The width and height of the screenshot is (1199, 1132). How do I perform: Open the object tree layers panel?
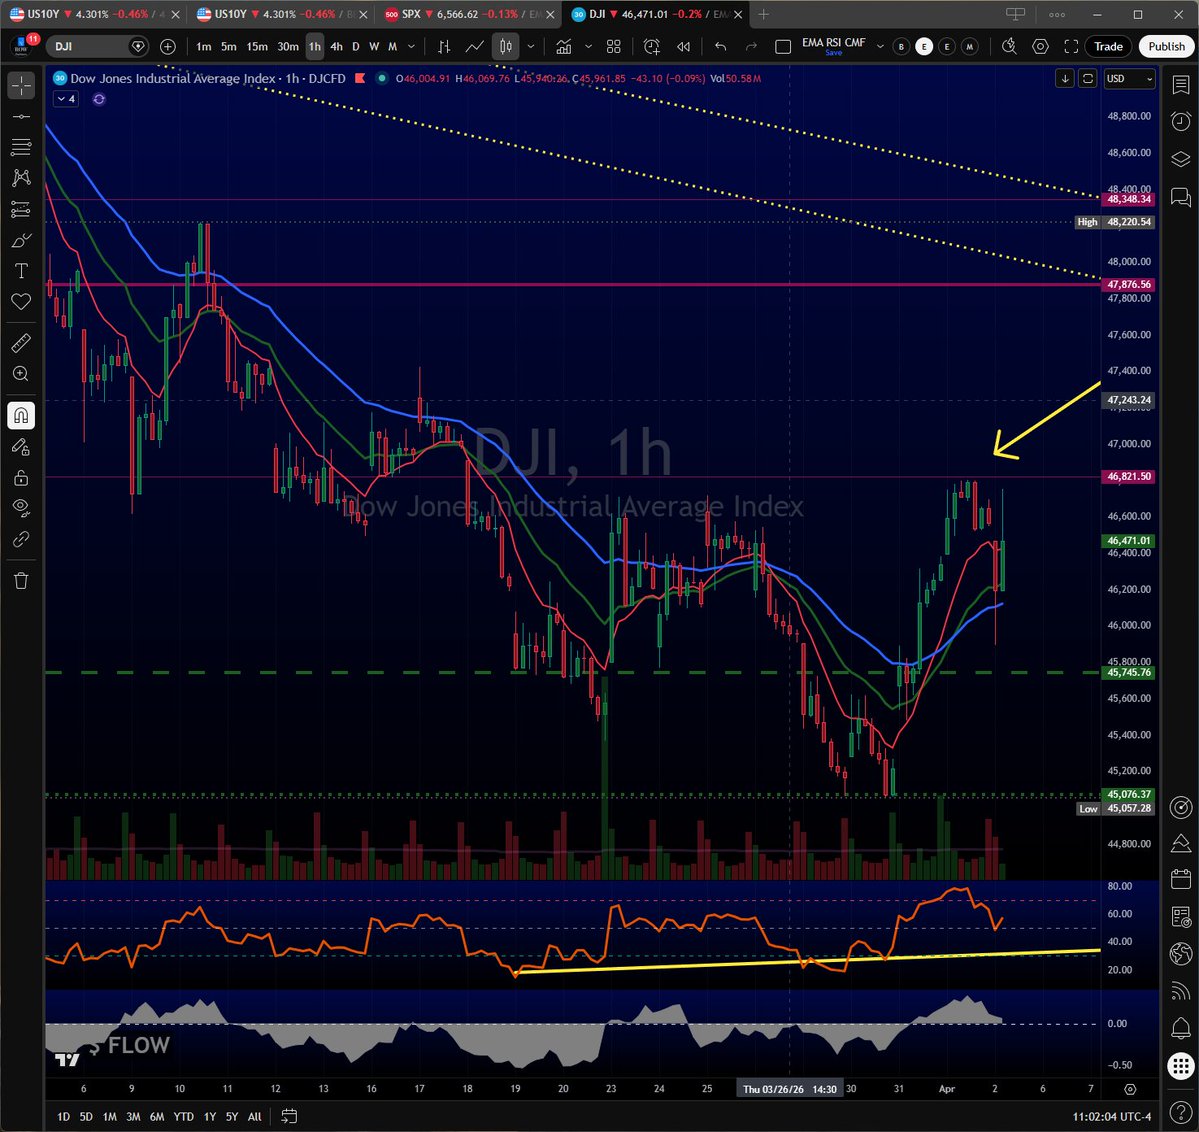tap(1181, 159)
